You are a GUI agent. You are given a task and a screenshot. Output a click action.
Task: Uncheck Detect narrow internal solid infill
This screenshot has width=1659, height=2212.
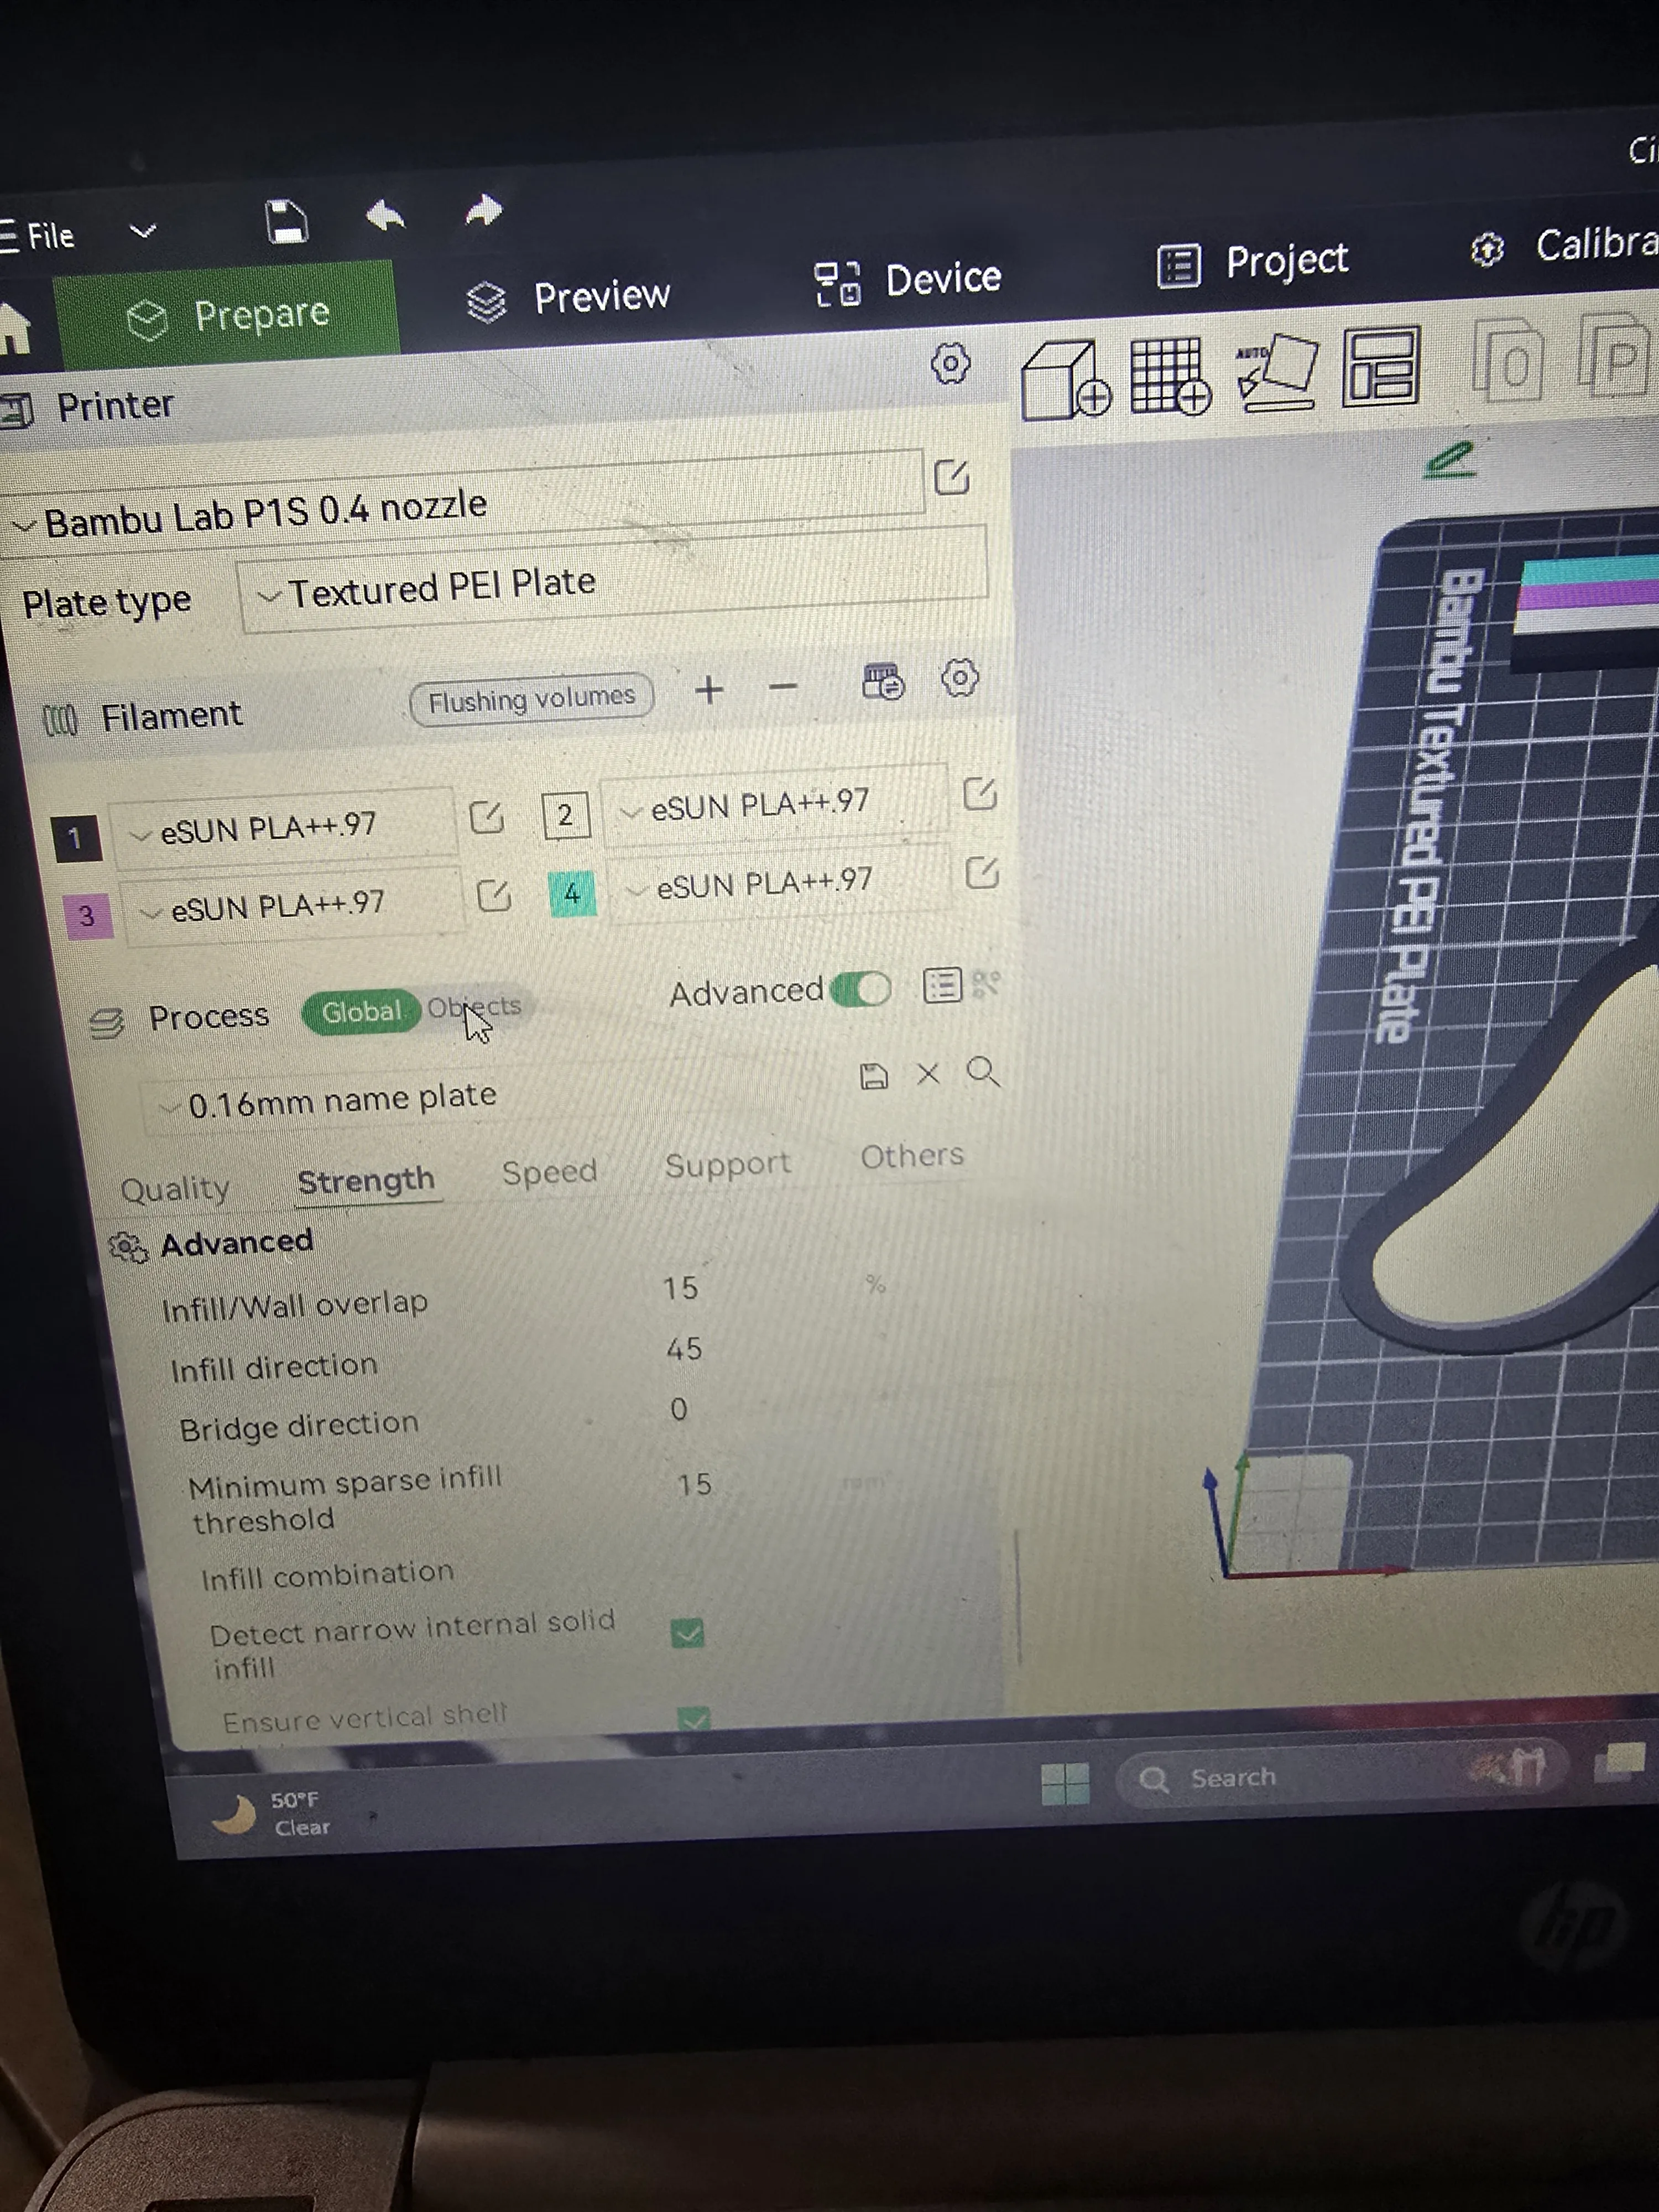[x=687, y=1633]
